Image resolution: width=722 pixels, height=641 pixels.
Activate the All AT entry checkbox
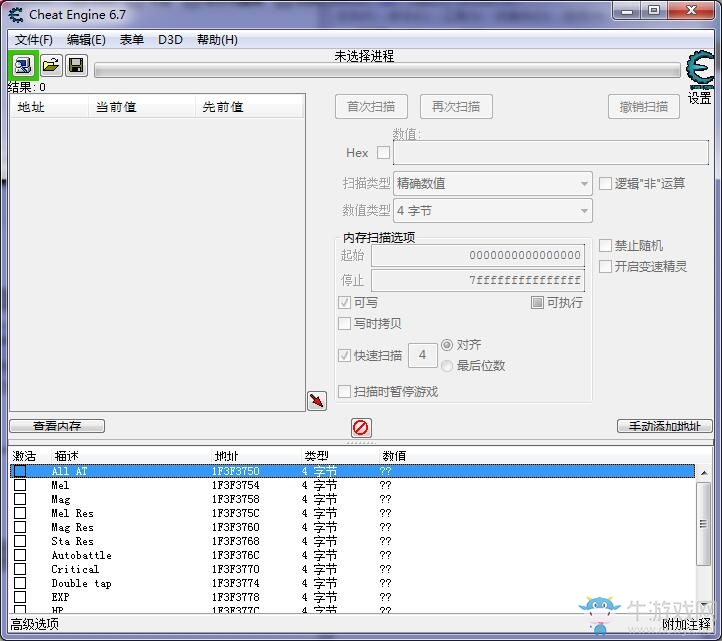pyautogui.click(x=20, y=471)
